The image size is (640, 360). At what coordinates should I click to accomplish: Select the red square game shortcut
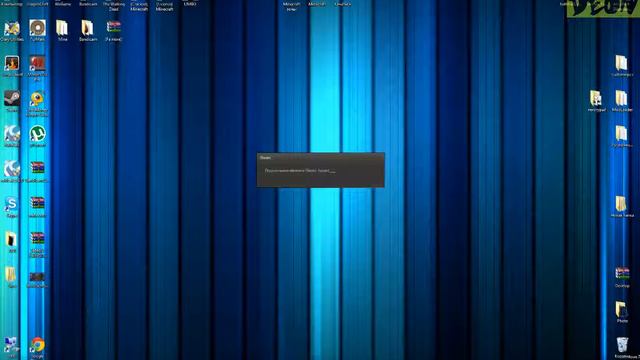coord(37,67)
